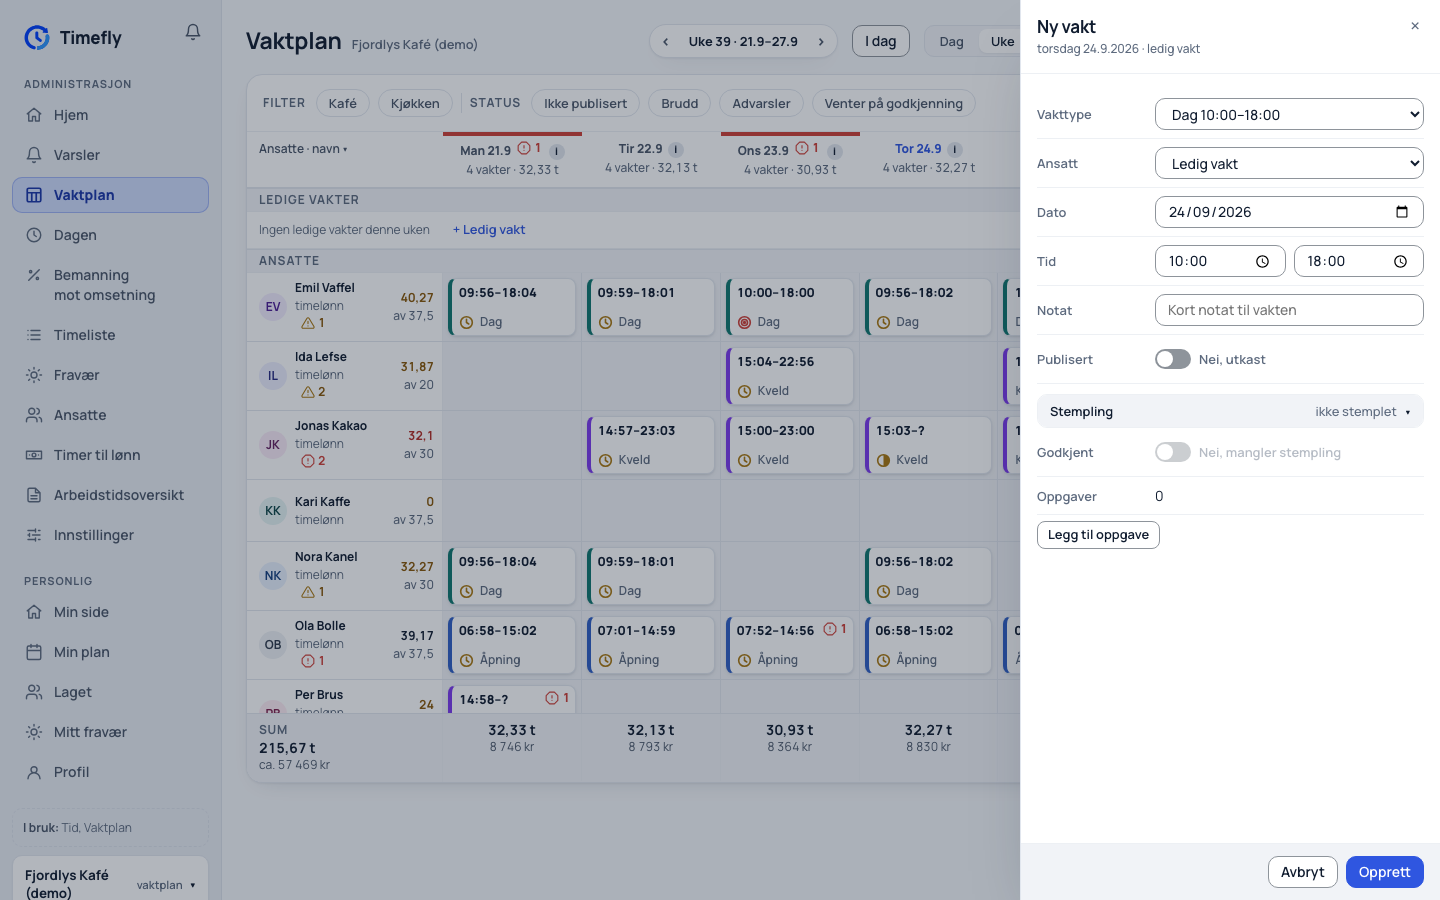Click the Timefly logo
The image size is (1440, 900).
click(x=73, y=38)
